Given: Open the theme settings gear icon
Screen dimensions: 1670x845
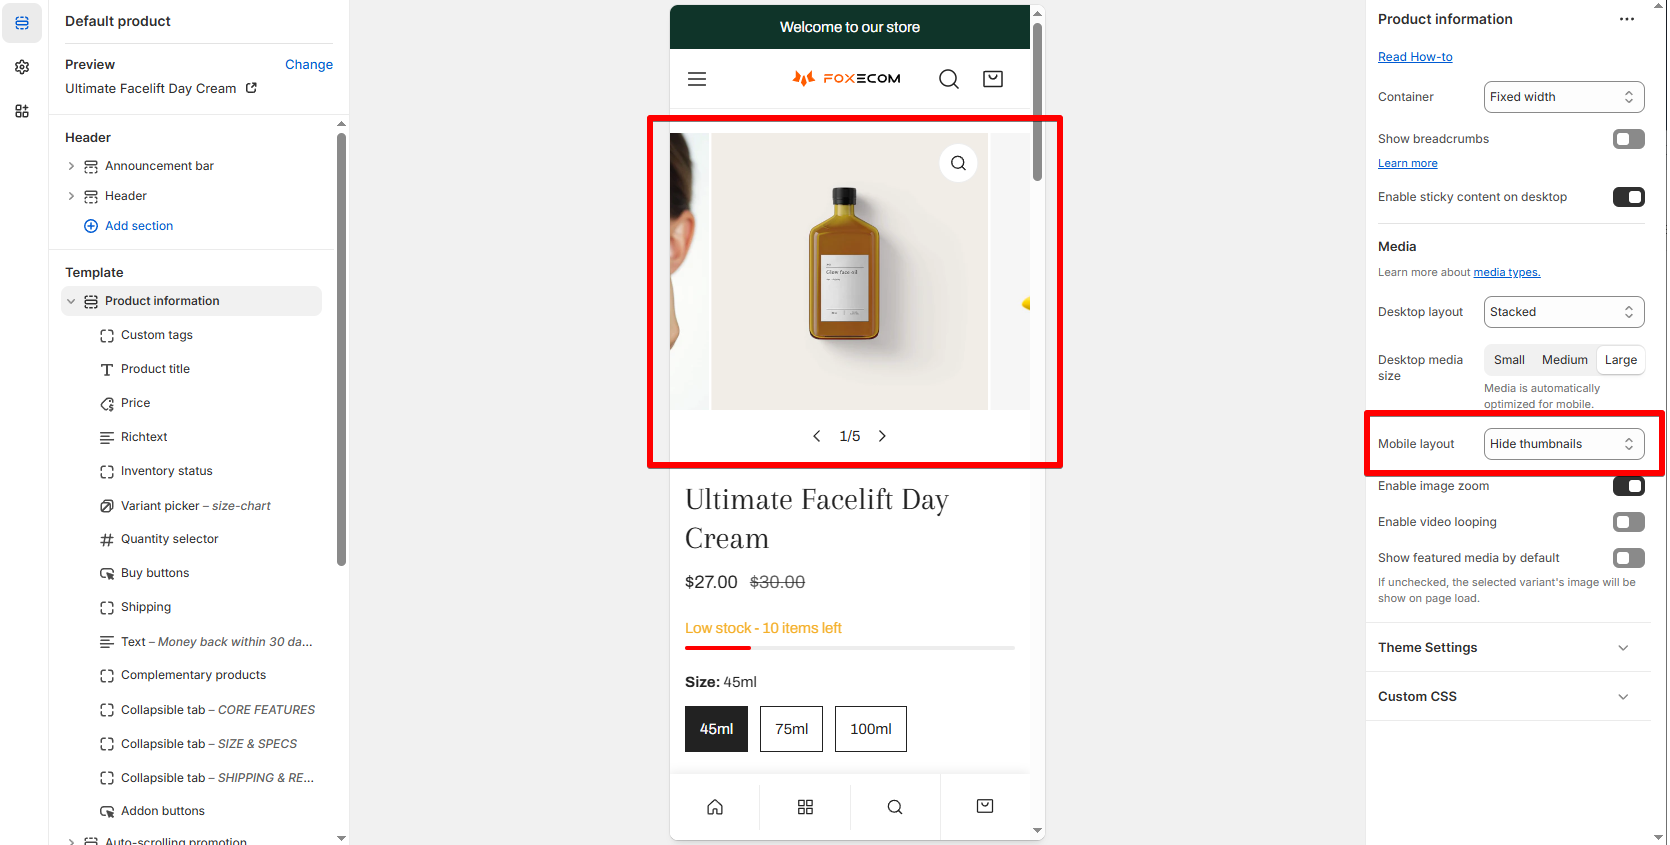Looking at the screenshot, I should (22, 67).
